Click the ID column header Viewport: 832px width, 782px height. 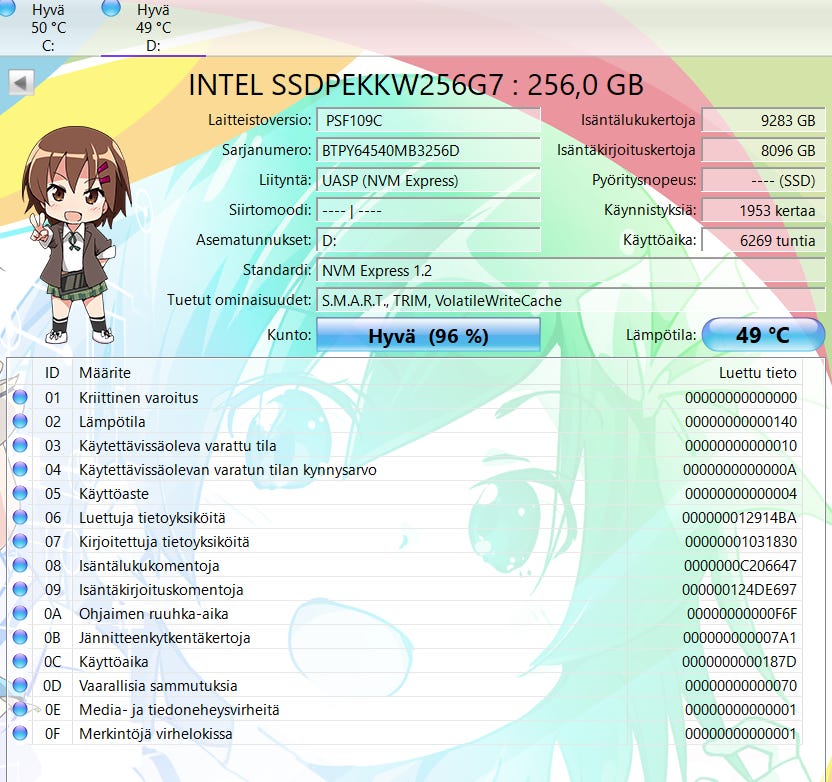[52, 372]
